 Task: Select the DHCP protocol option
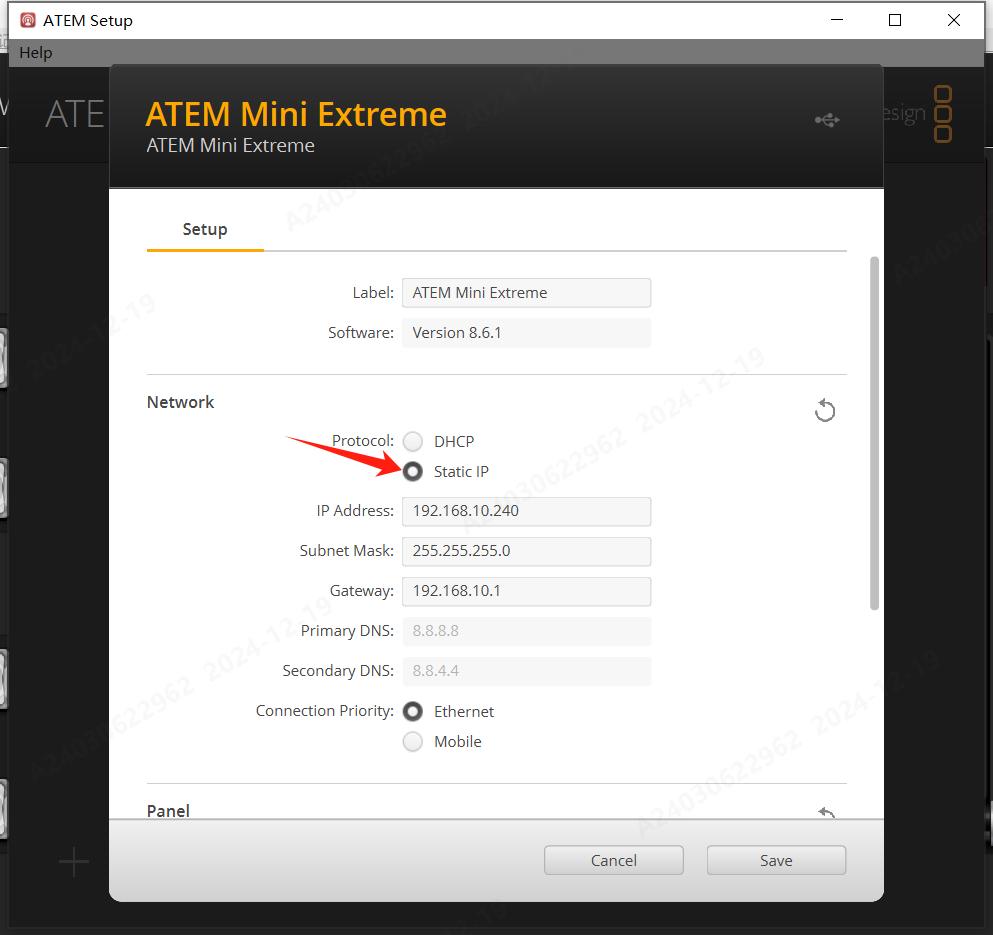(413, 441)
